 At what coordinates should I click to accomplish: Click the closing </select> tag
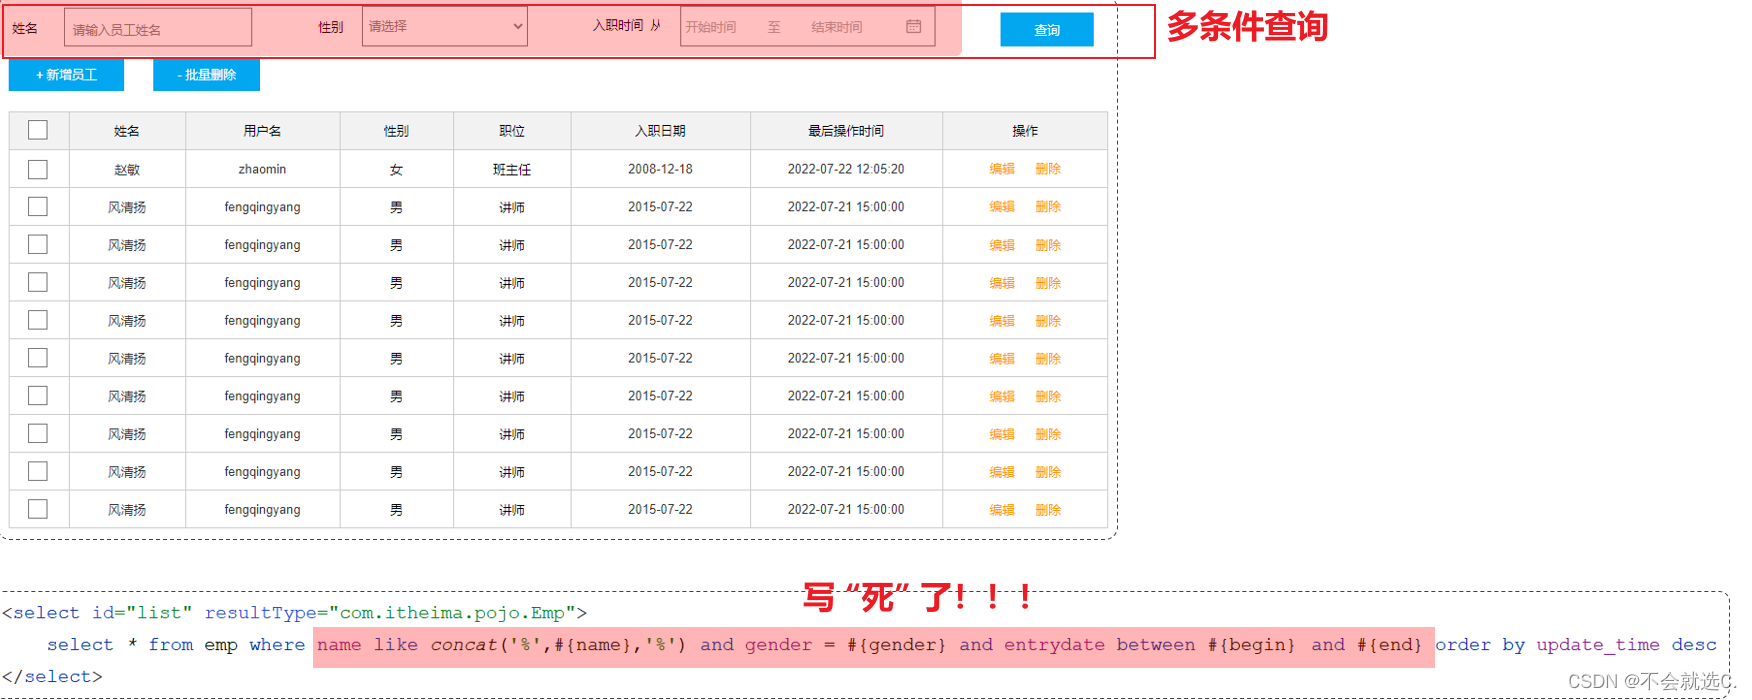point(52,677)
